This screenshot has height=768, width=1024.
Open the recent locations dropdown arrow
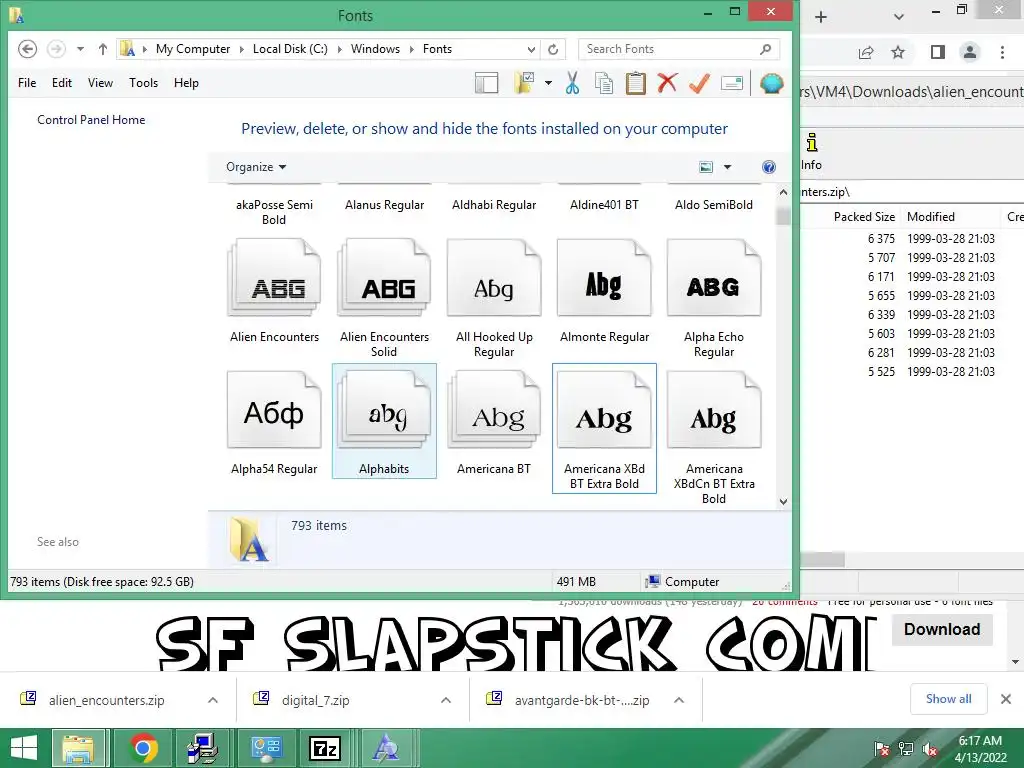pos(80,49)
